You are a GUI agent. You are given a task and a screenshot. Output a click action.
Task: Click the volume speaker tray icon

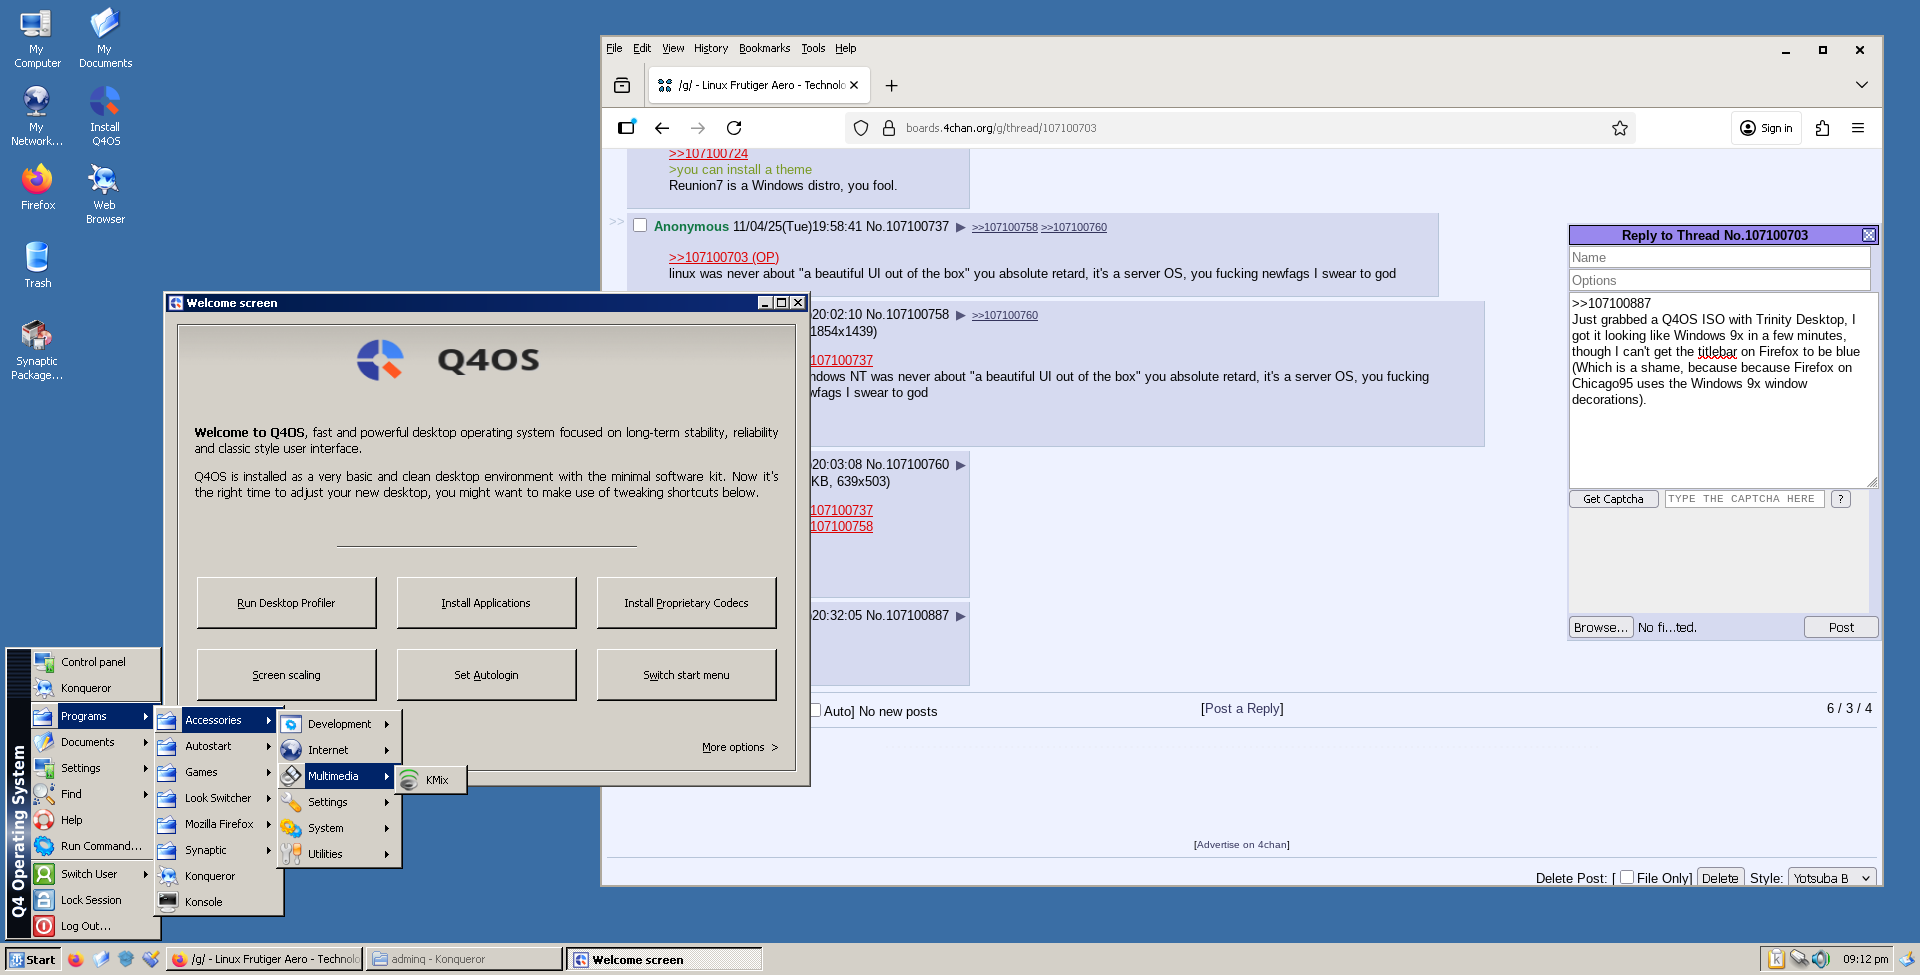tap(1821, 959)
